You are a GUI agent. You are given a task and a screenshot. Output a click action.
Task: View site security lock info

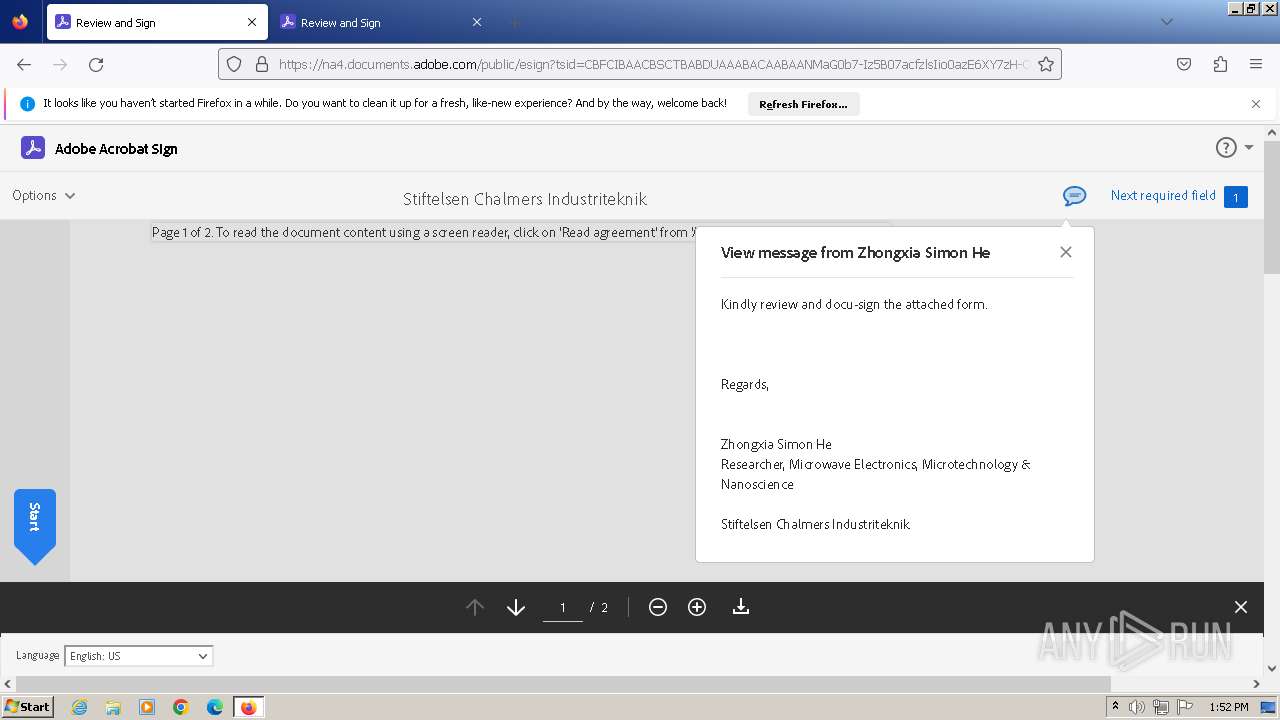pos(262,64)
